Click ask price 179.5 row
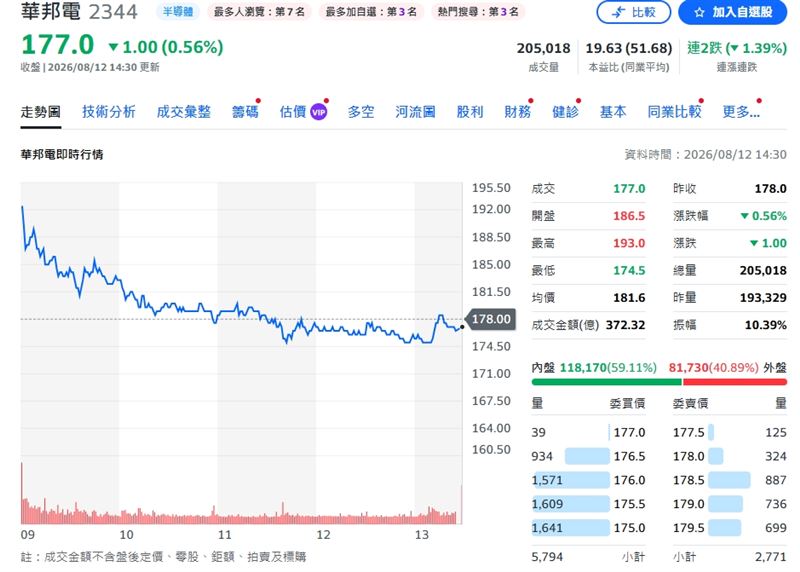This screenshot has width=800, height=572. pyautogui.click(x=730, y=528)
